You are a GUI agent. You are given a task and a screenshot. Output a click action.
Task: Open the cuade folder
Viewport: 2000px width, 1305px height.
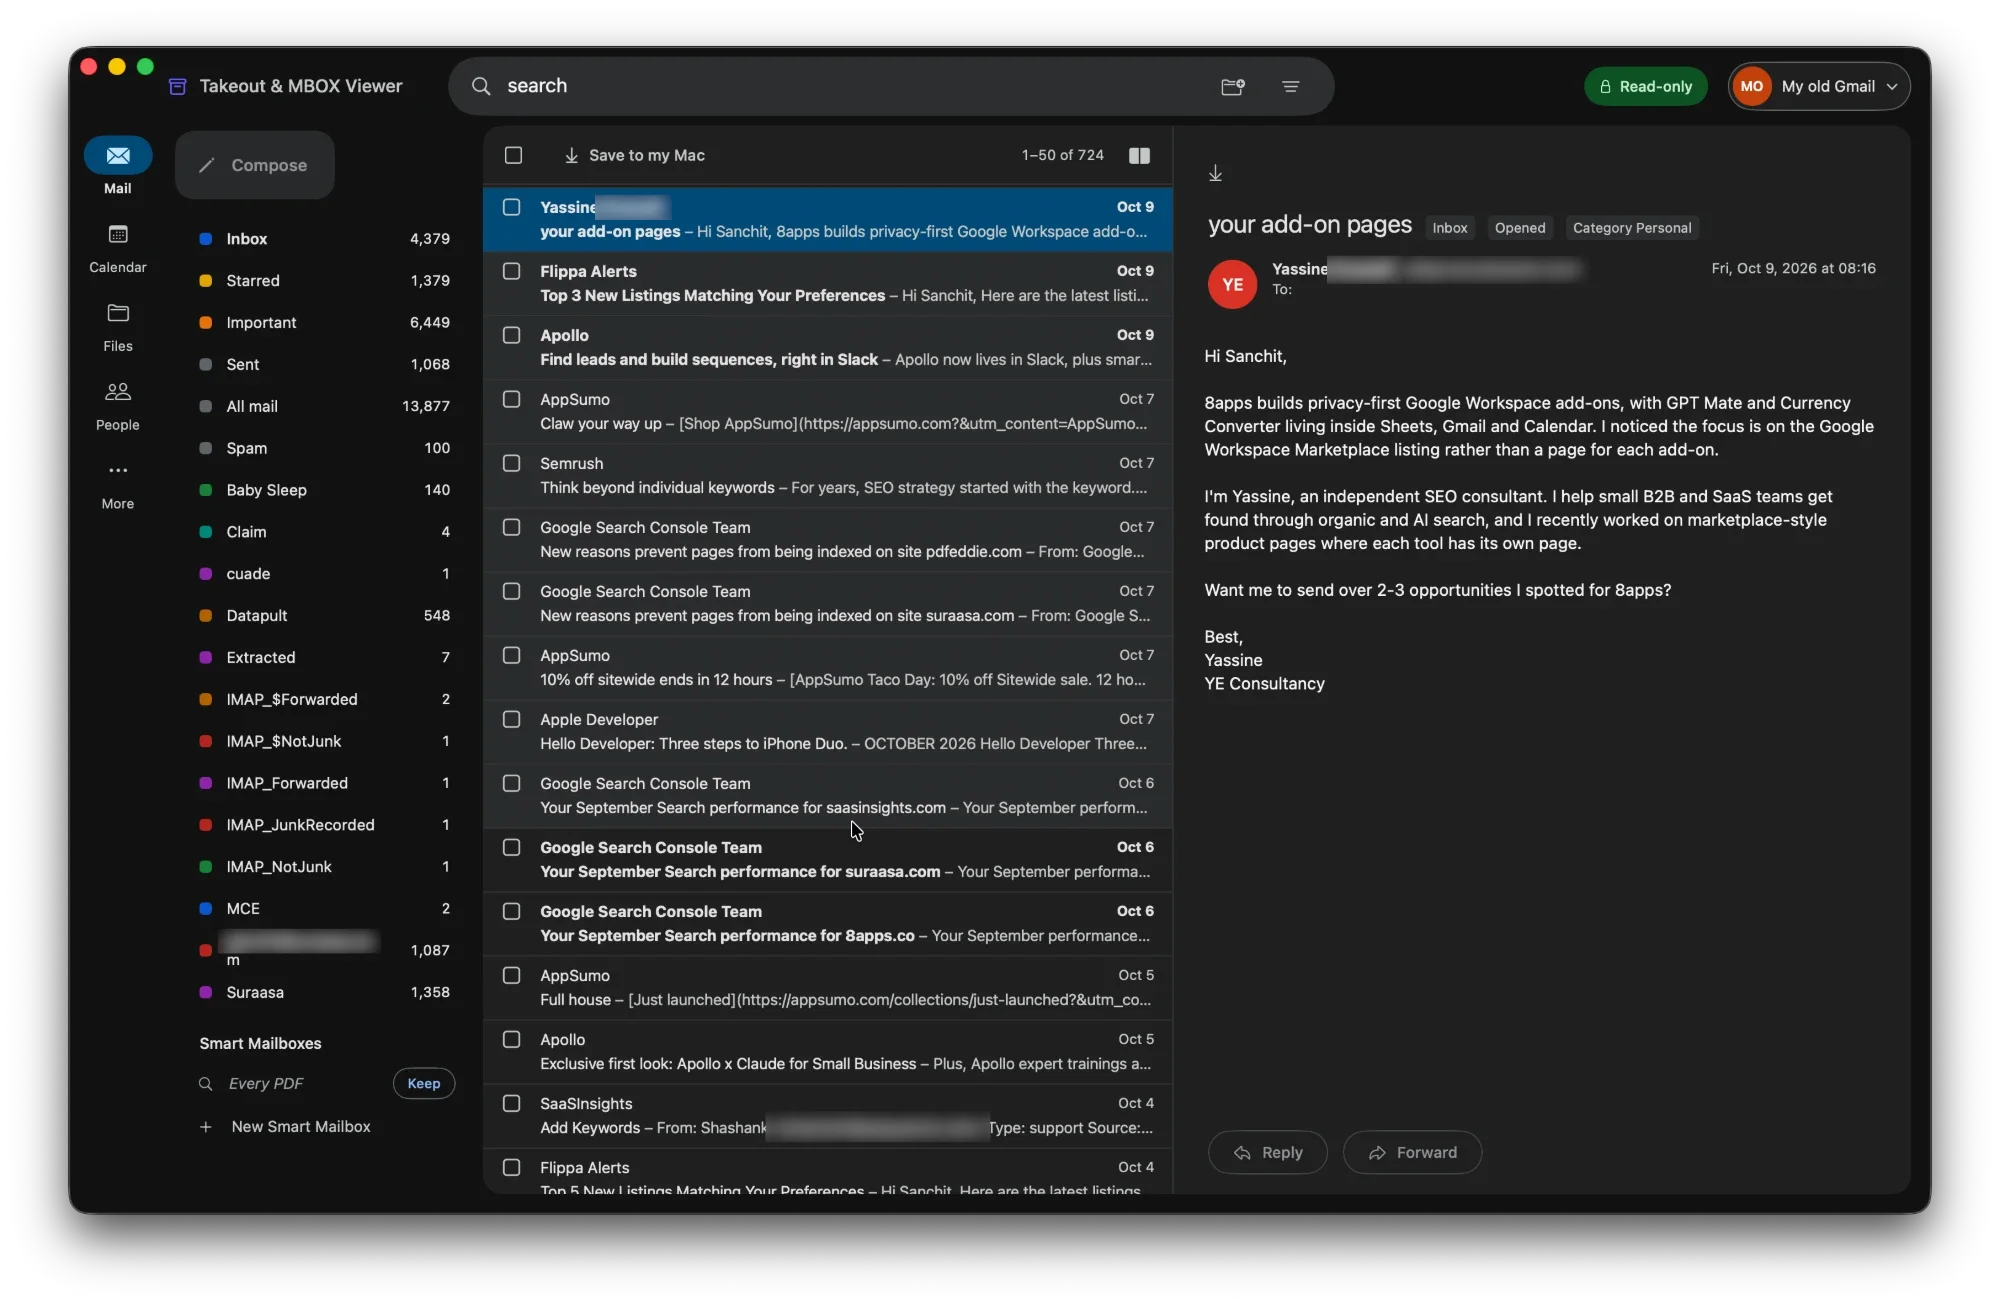pyautogui.click(x=325, y=574)
